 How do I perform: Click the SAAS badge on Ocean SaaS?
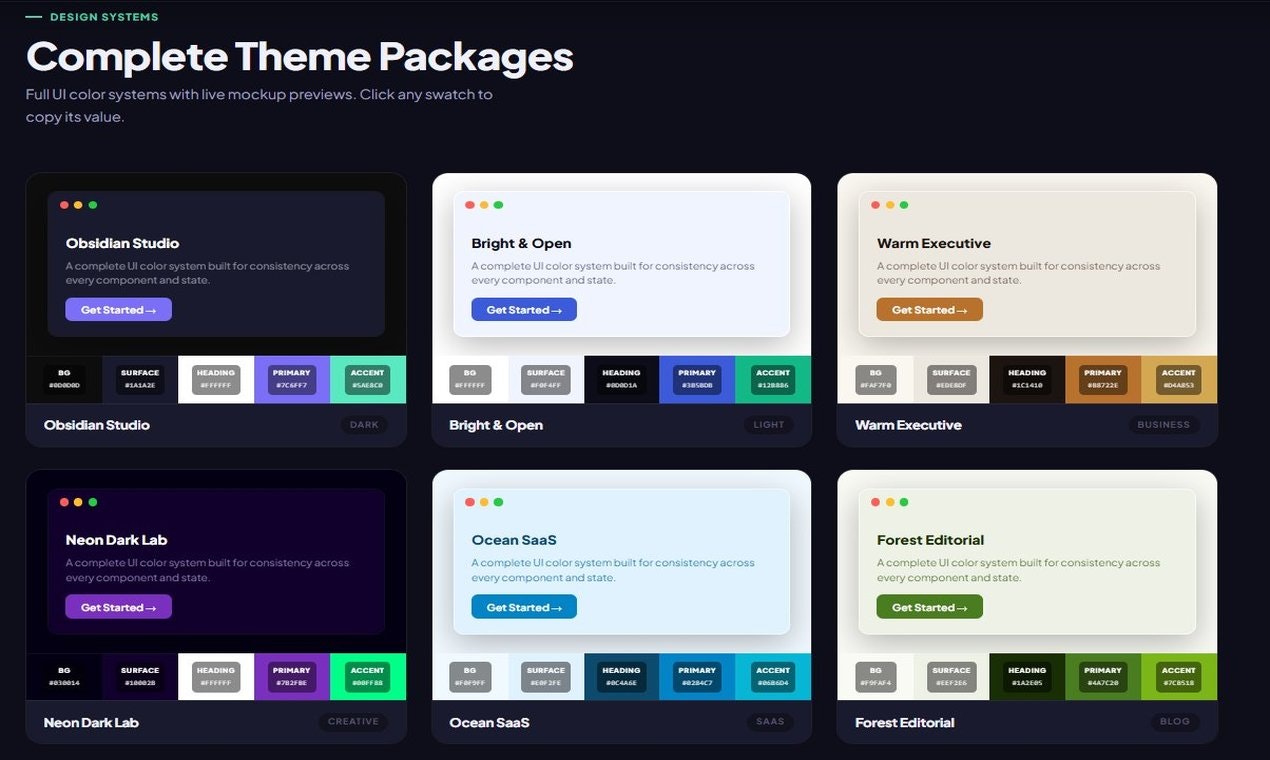click(x=769, y=721)
